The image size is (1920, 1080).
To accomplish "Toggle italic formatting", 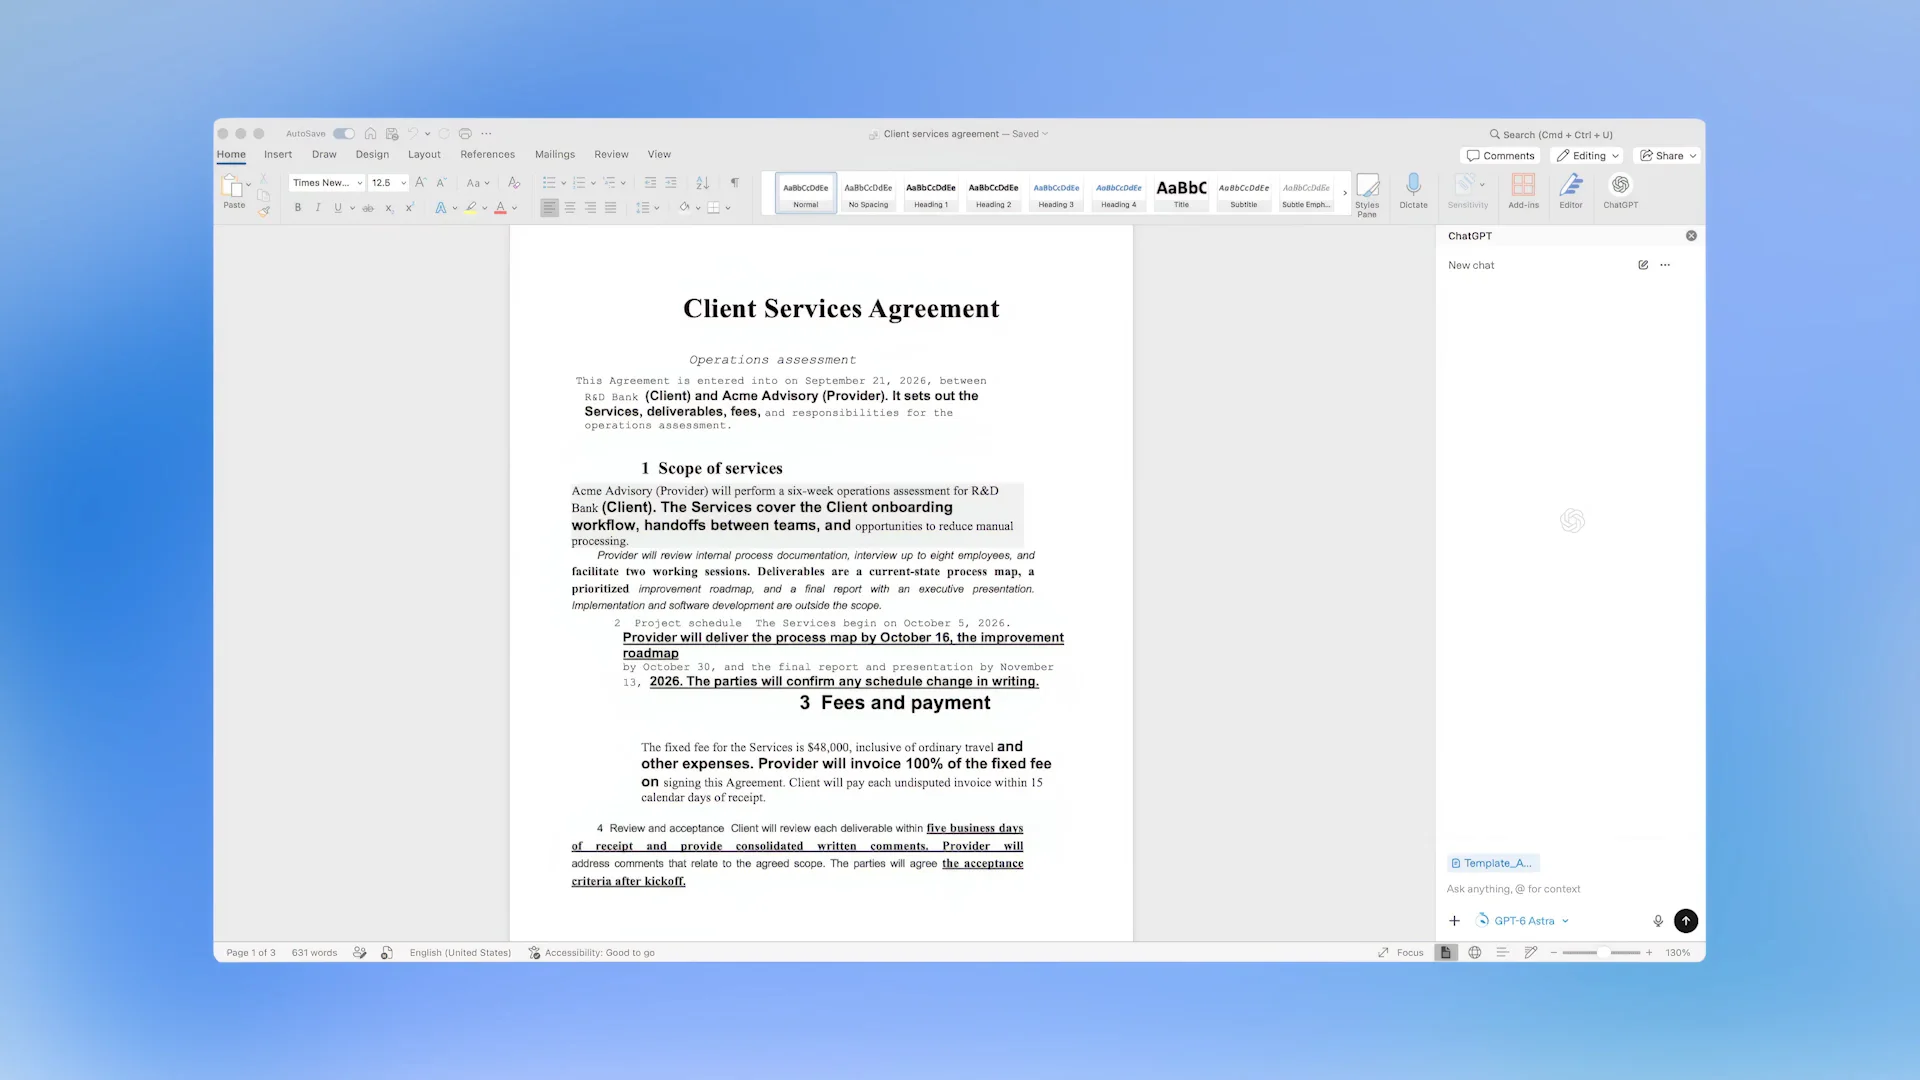I will 318,208.
